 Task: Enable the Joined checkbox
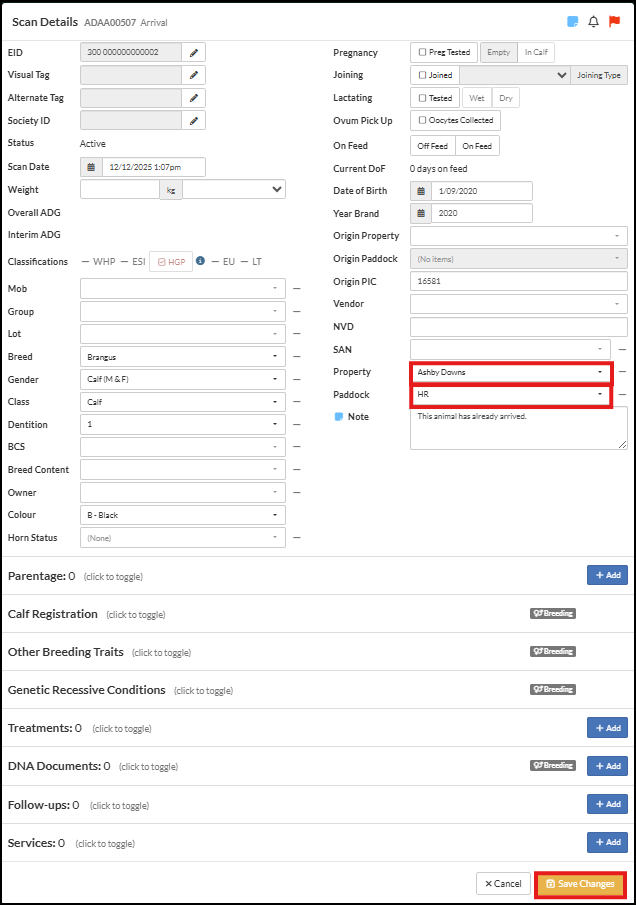click(x=423, y=75)
